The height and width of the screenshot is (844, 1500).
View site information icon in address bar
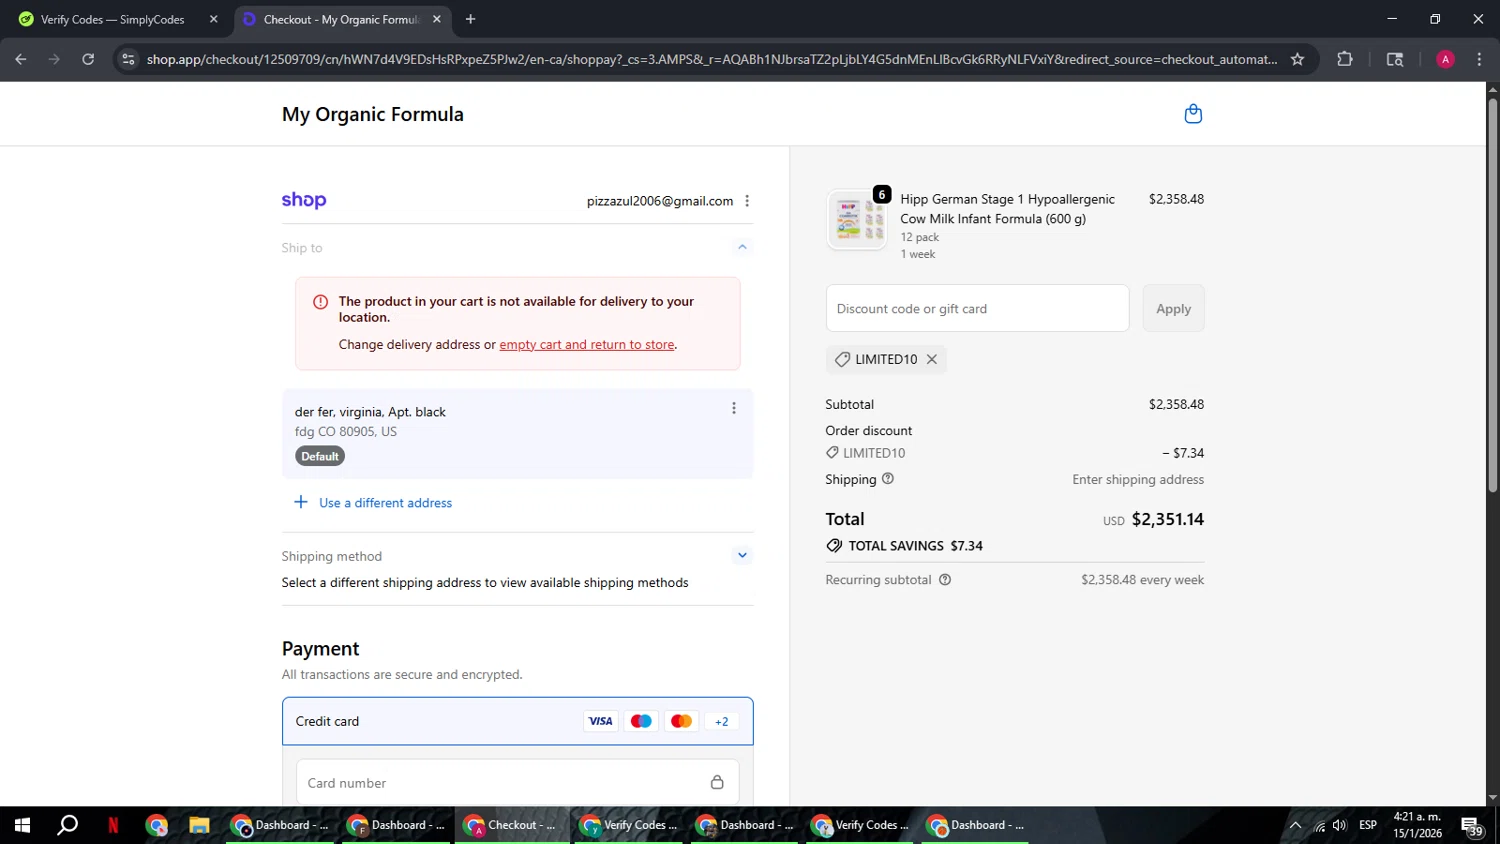(x=128, y=59)
